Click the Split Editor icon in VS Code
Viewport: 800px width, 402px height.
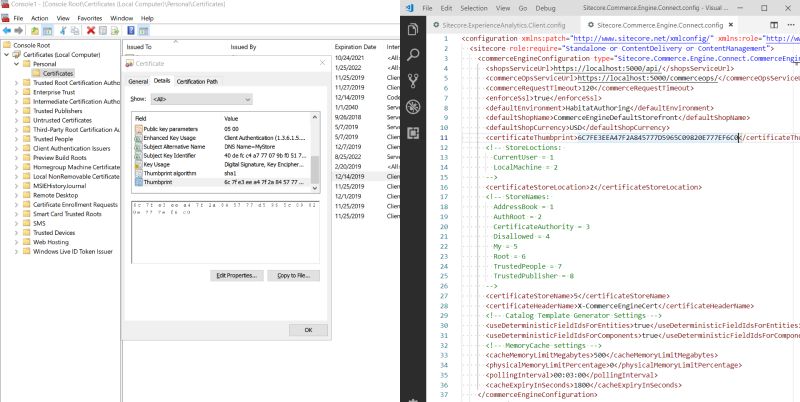(774, 25)
